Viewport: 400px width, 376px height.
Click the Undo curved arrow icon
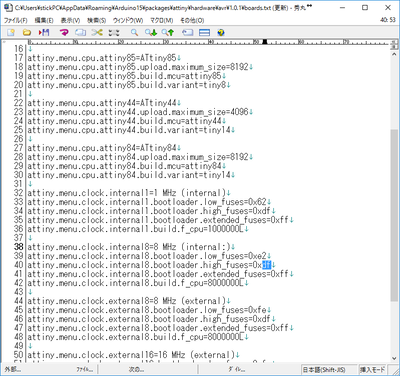click(64, 32)
